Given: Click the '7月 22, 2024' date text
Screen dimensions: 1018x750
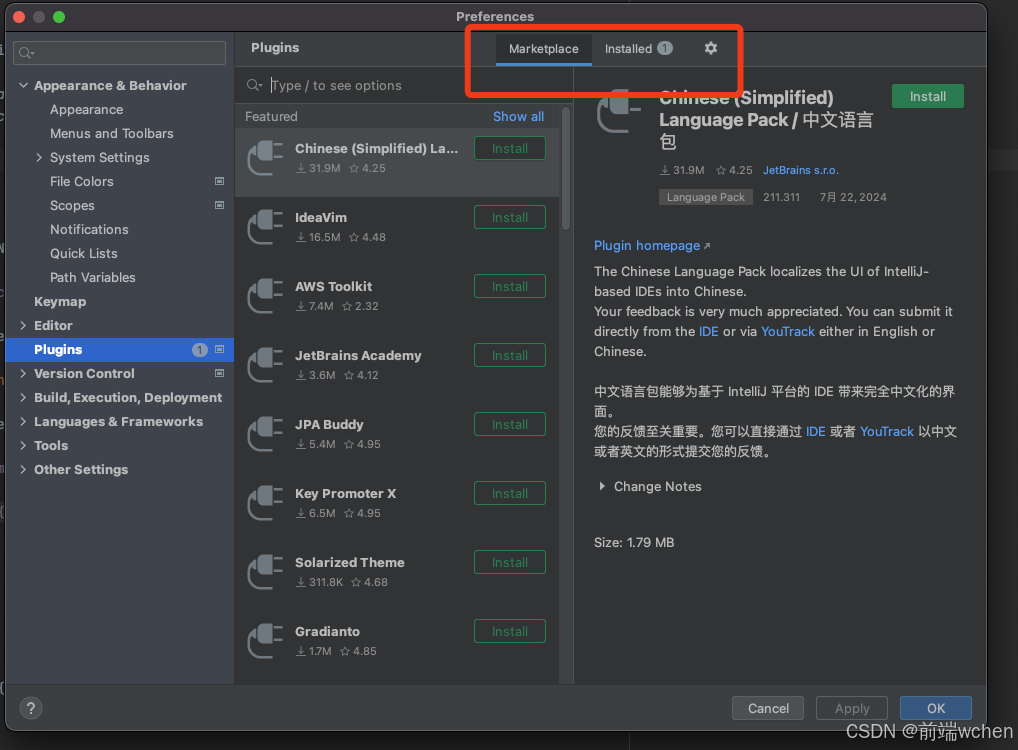Looking at the screenshot, I should coord(852,197).
